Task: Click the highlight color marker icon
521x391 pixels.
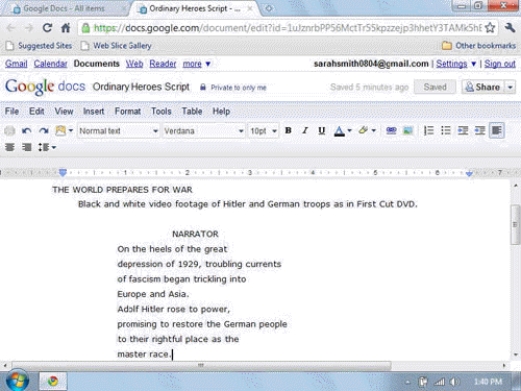Action: (363, 130)
